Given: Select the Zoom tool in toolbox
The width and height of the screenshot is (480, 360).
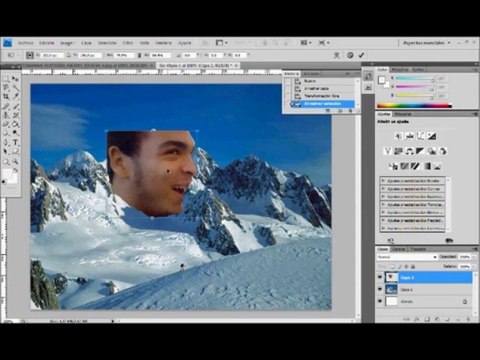Looking at the screenshot, I should click(x=15, y=161).
